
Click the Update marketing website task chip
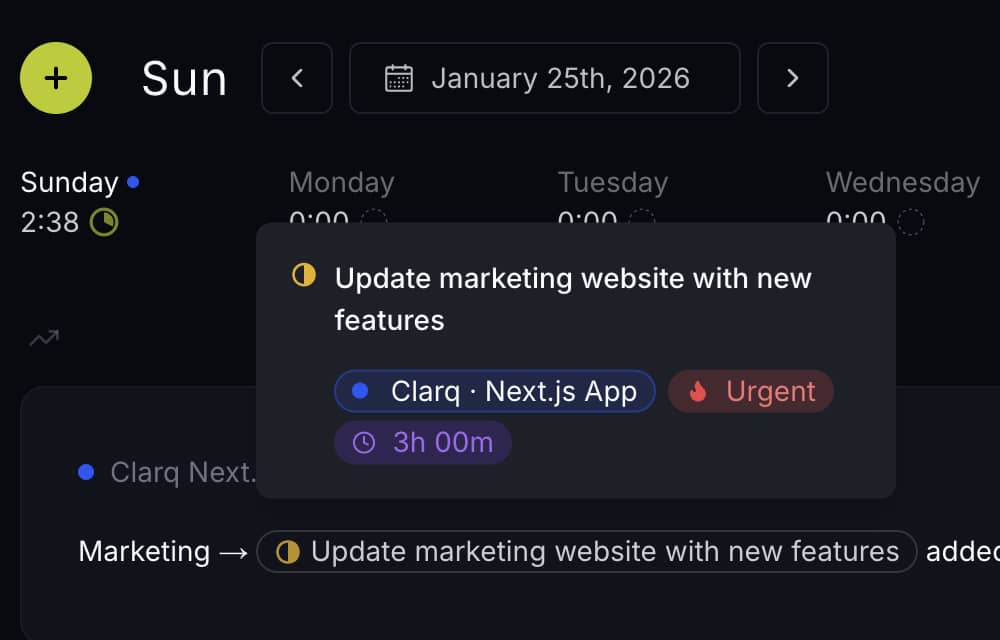(586, 551)
